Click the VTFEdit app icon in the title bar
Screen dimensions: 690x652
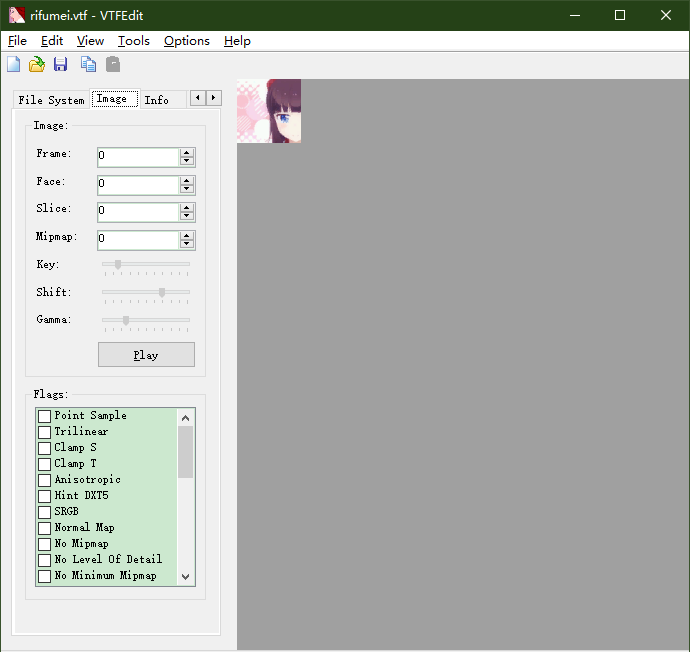pos(16,15)
